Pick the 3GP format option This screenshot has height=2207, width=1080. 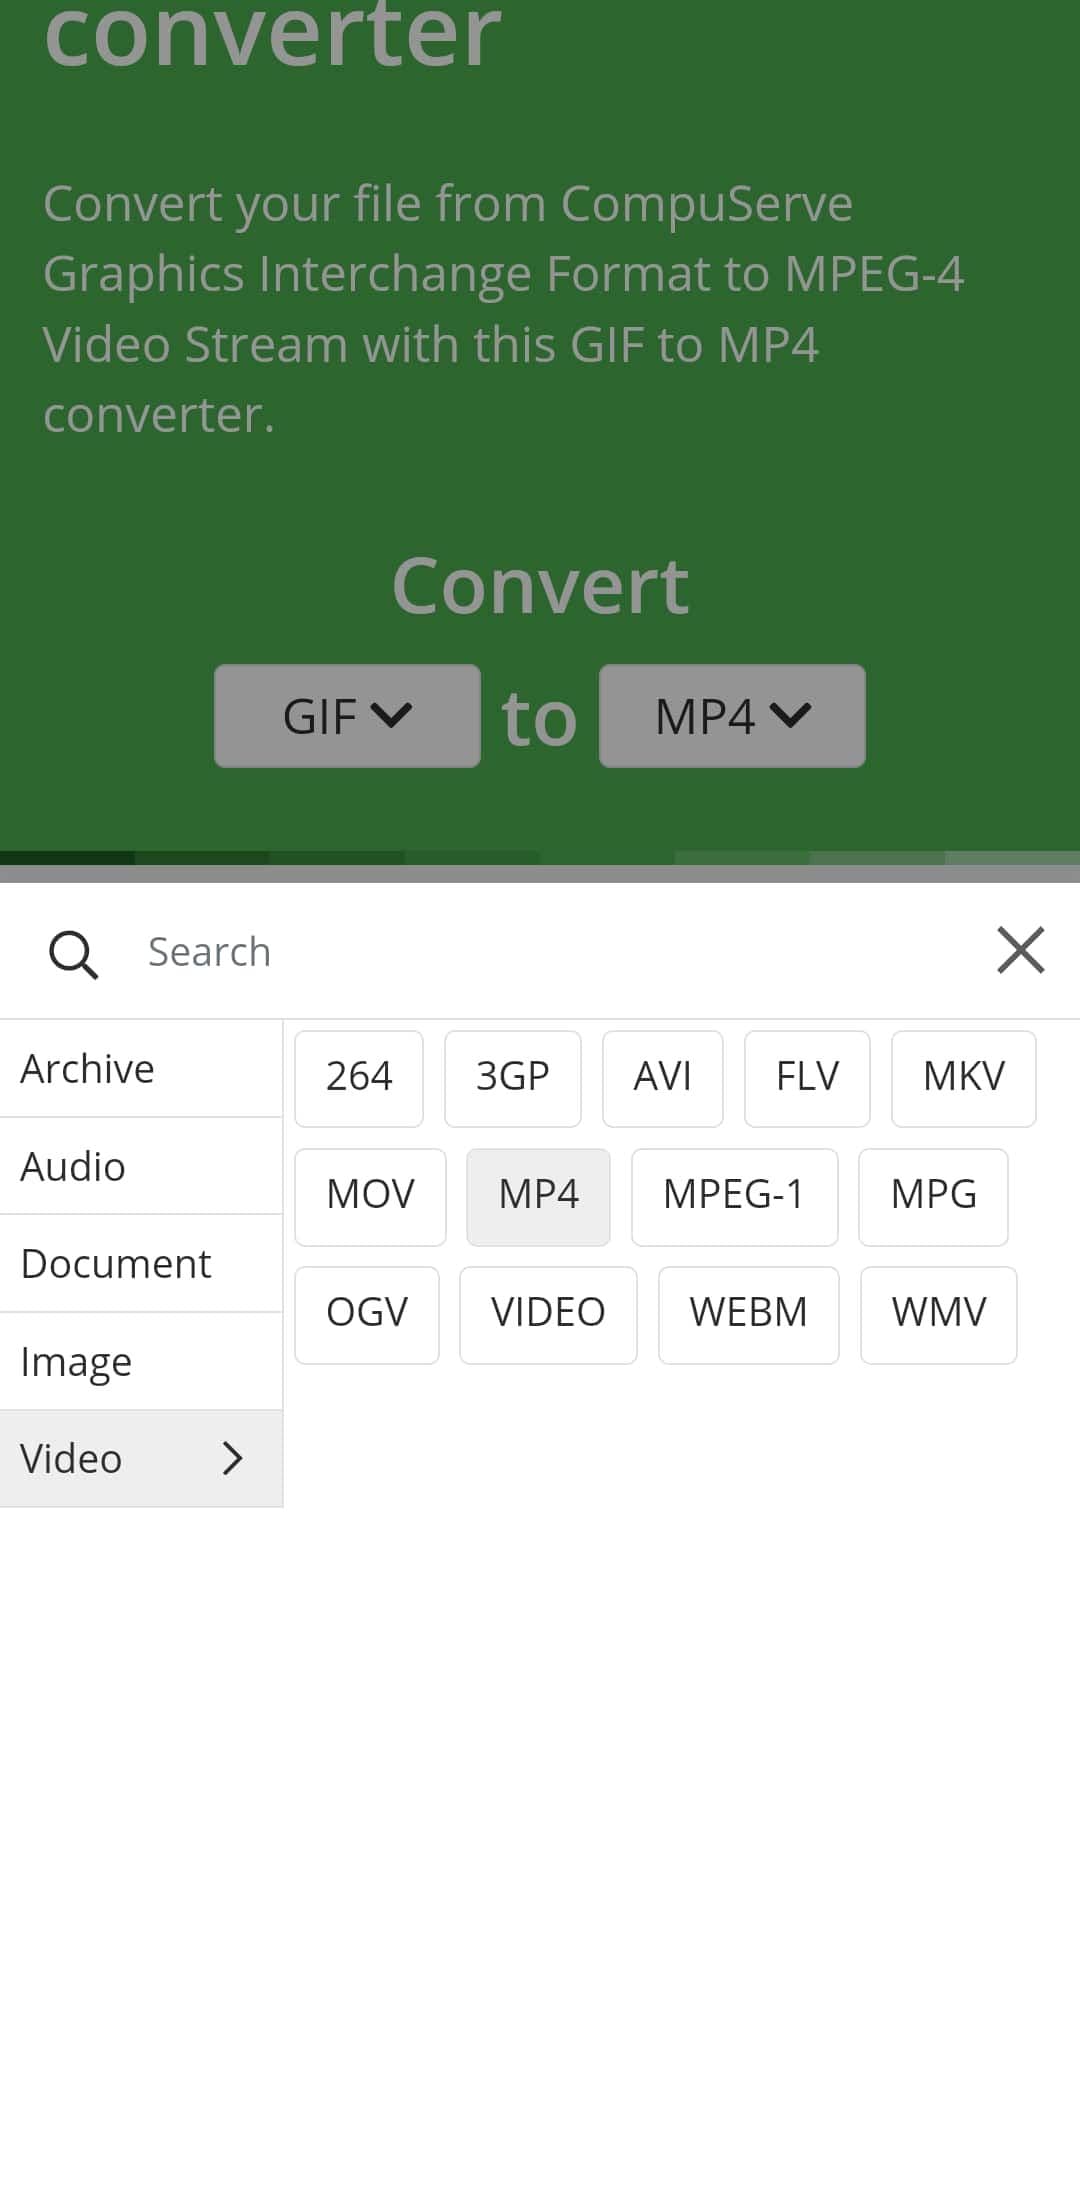pyautogui.click(x=512, y=1078)
